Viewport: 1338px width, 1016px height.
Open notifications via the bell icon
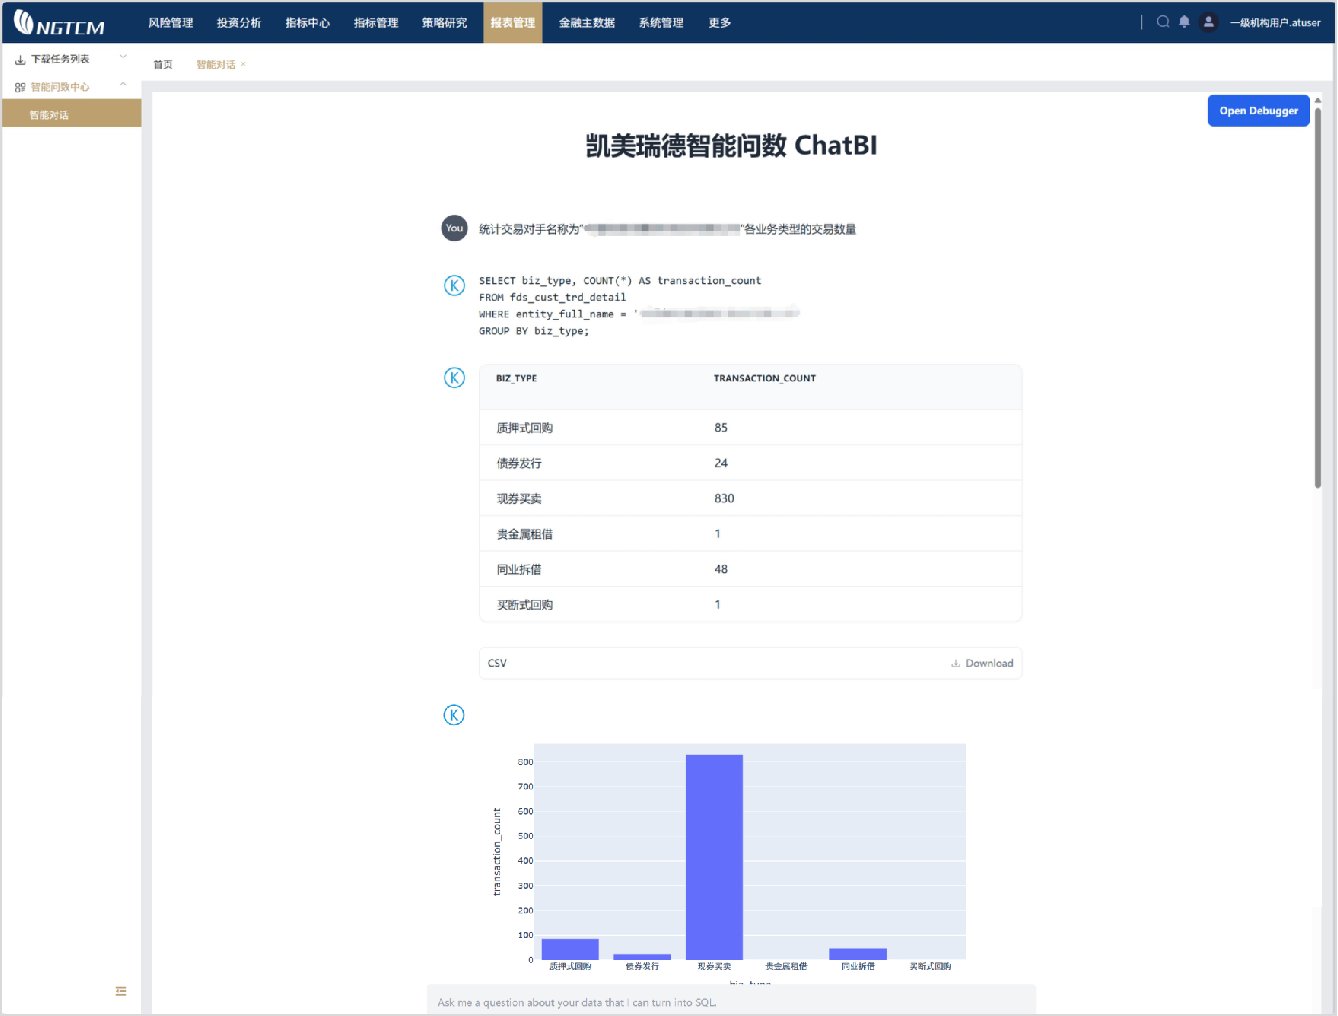point(1184,22)
